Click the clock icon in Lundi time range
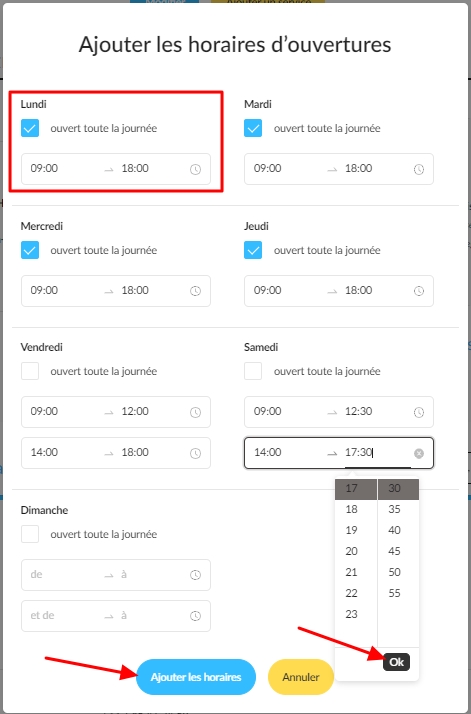 coord(195,169)
